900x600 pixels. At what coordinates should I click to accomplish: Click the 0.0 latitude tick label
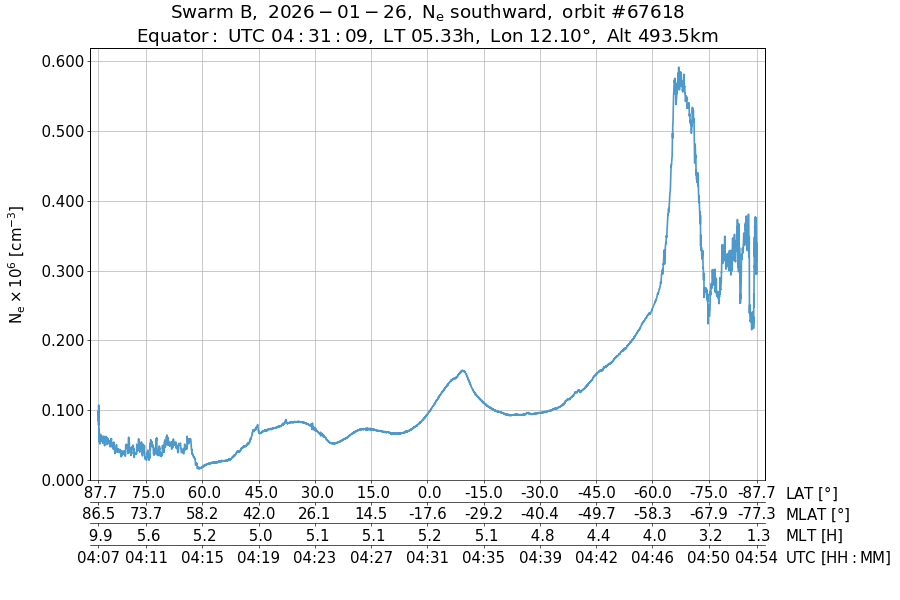click(428, 493)
